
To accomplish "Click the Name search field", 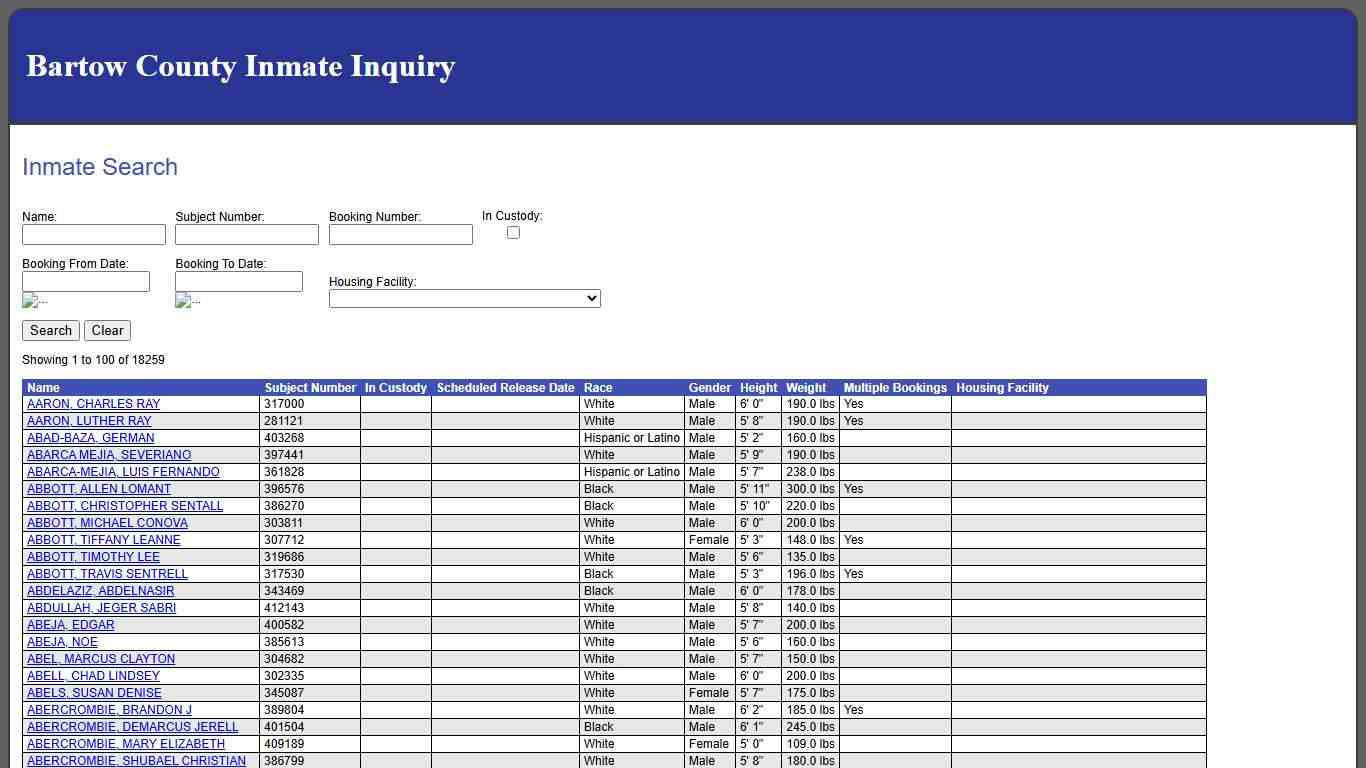I will tap(94, 234).
